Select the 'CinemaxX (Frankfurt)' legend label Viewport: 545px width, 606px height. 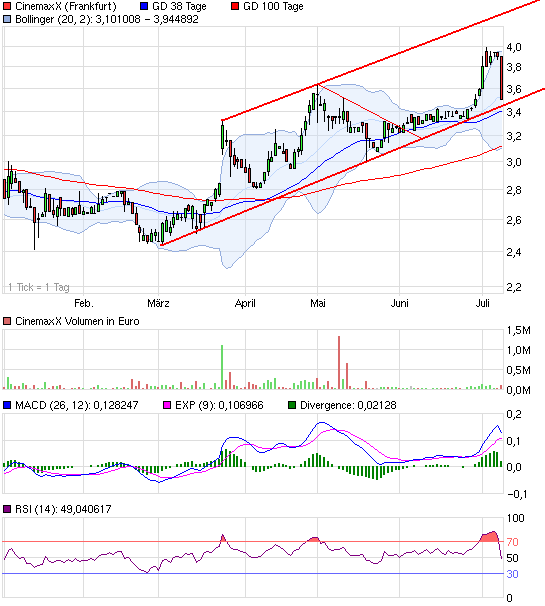66,7
